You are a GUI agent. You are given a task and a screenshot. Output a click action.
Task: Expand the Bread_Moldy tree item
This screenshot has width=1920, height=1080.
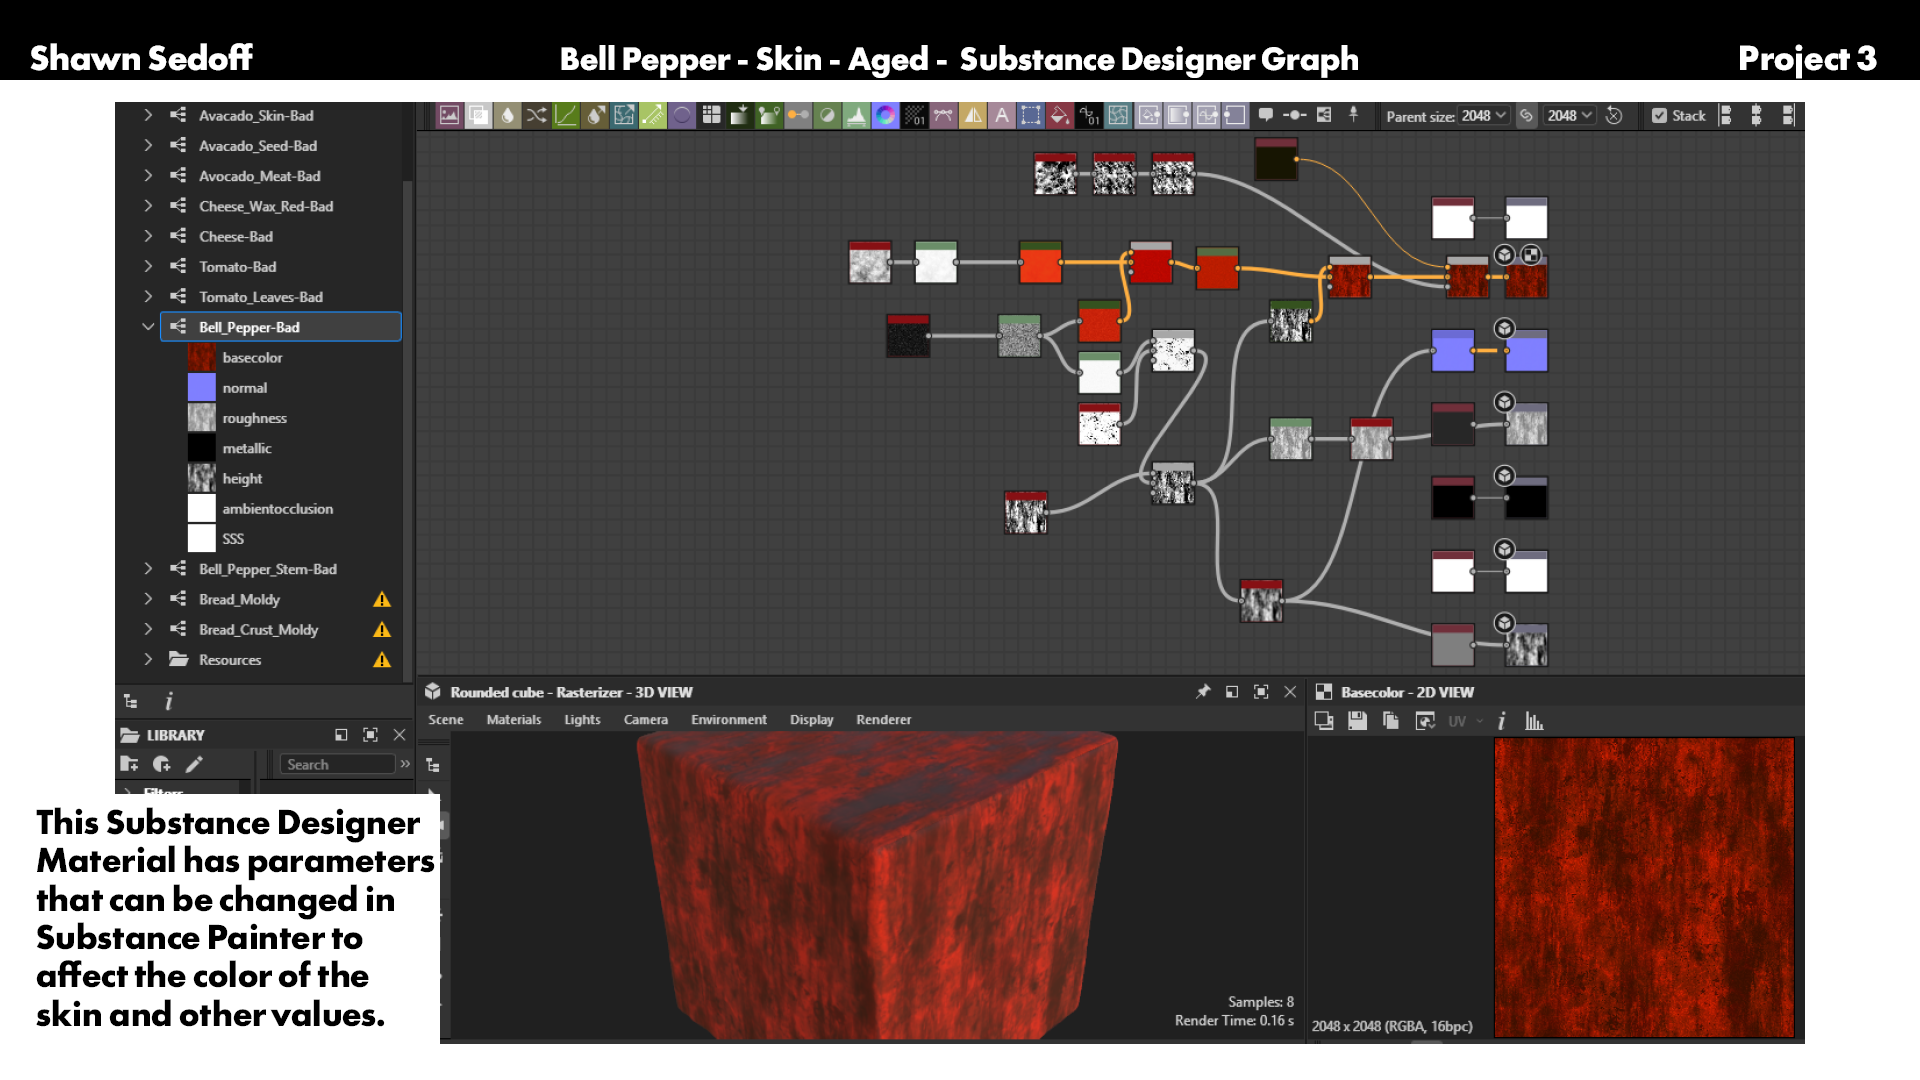148,599
